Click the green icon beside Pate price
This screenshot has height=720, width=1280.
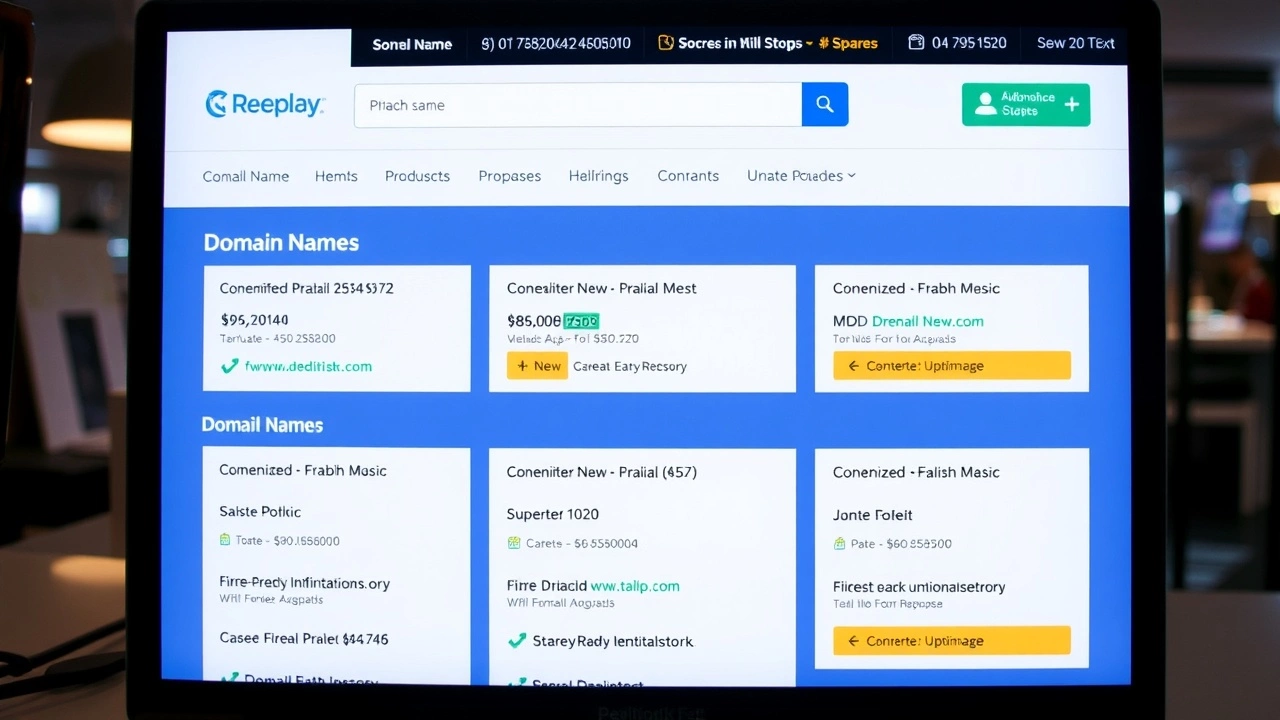(840, 544)
